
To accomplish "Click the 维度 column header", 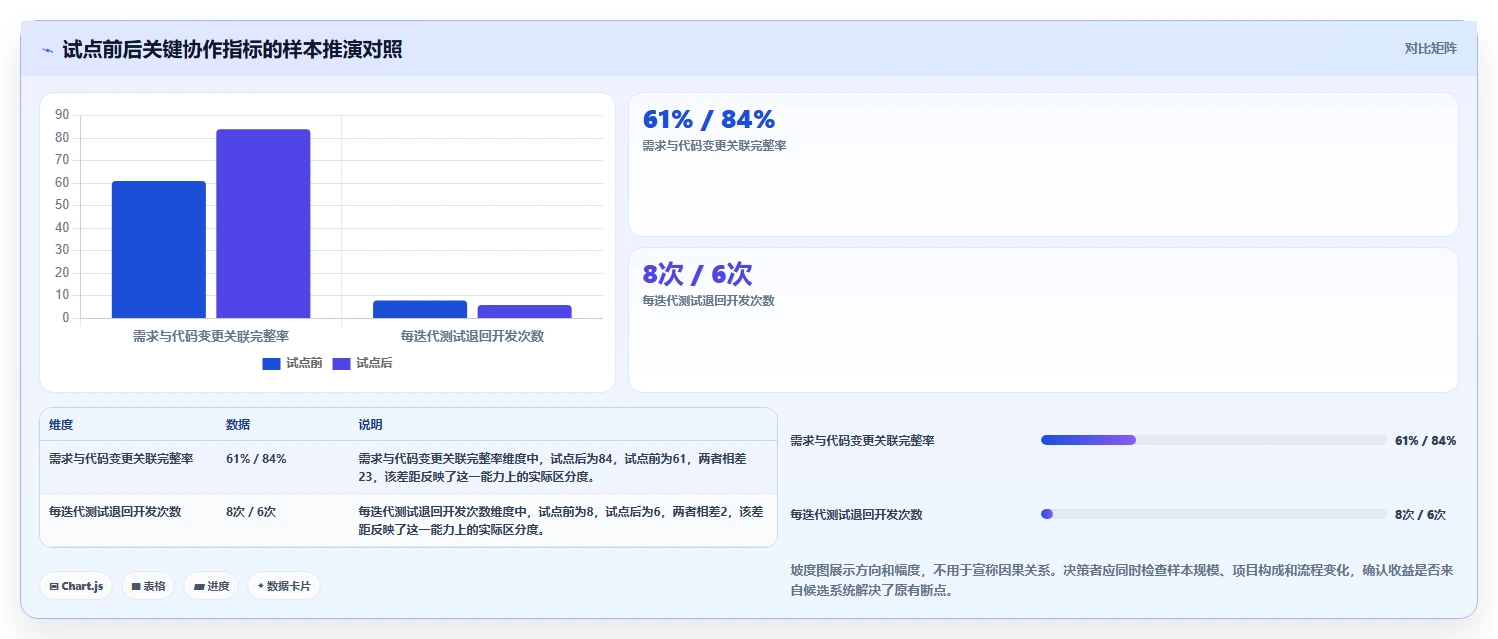I will click(x=61, y=425).
